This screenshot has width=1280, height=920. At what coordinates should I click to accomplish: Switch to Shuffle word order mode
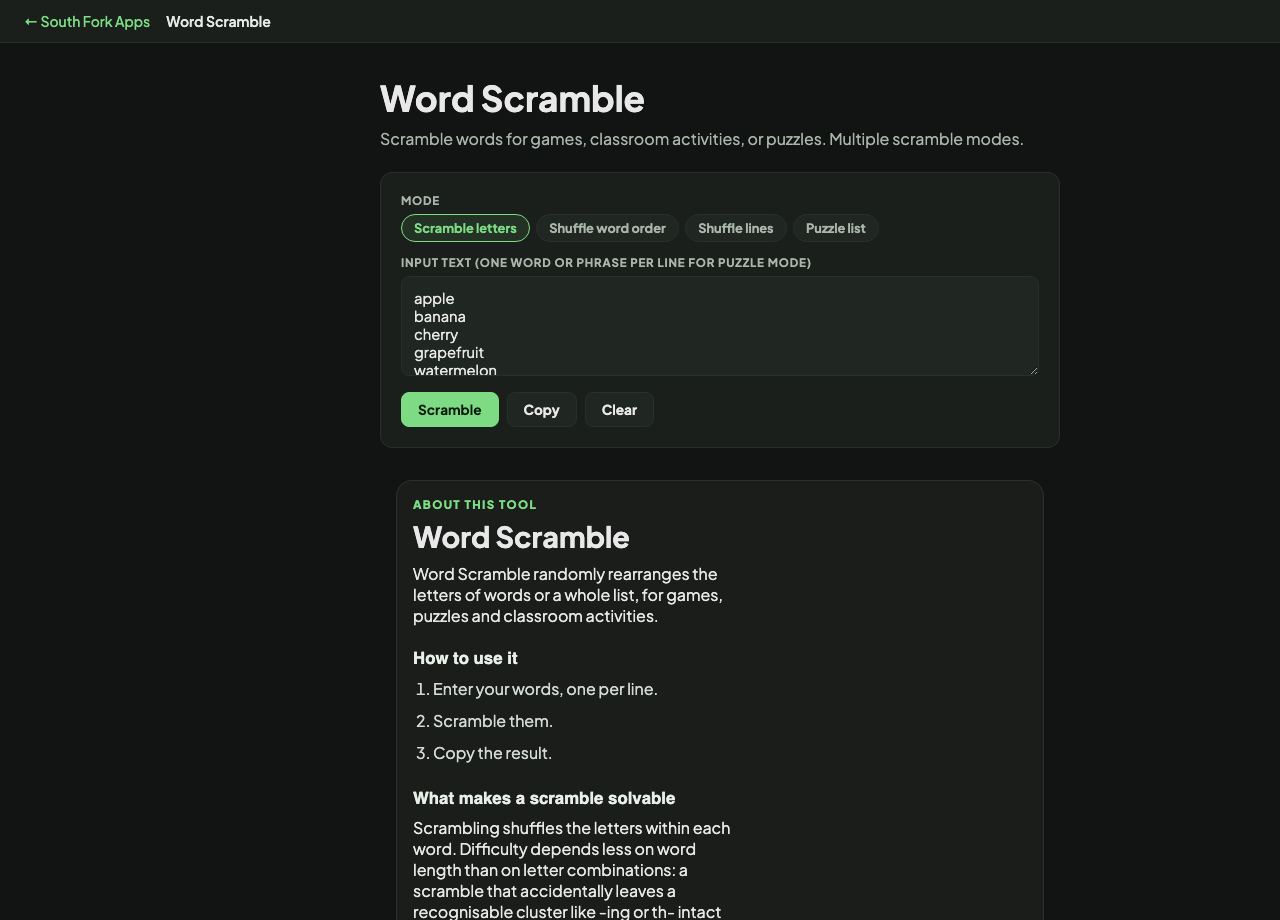(x=607, y=228)
